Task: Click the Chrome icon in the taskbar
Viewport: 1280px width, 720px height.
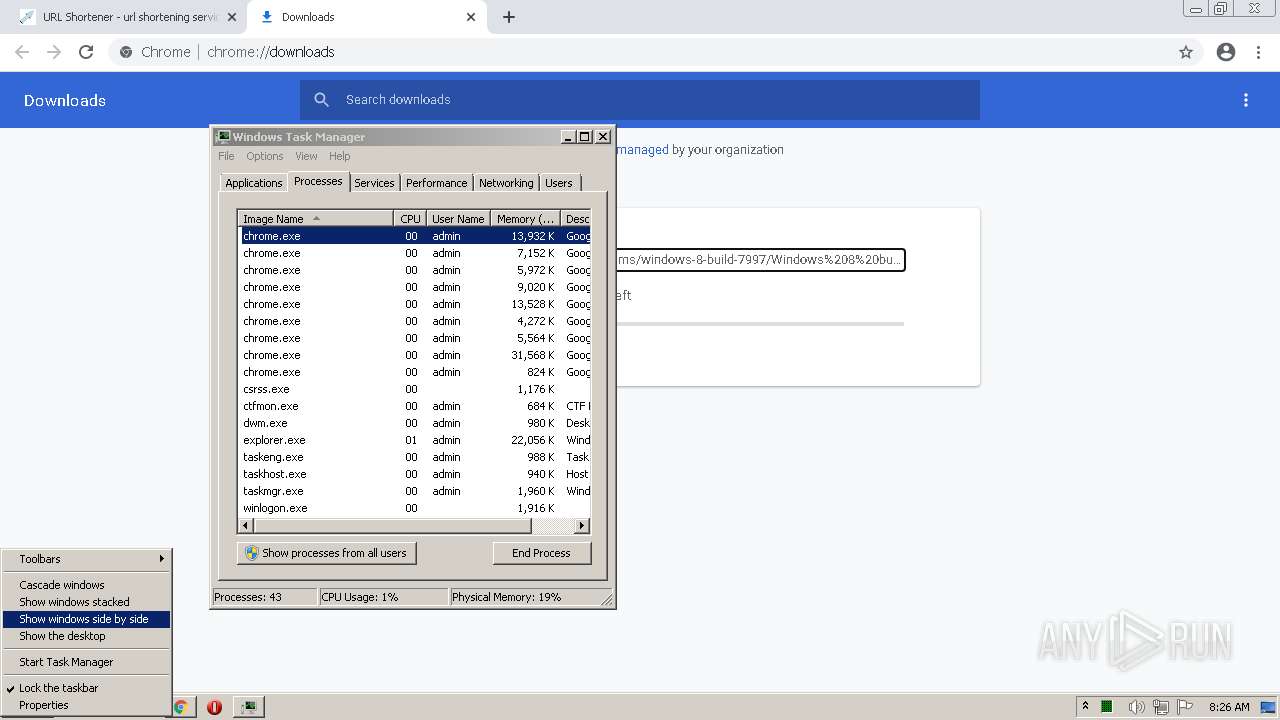Action: (x=181, y=707)
